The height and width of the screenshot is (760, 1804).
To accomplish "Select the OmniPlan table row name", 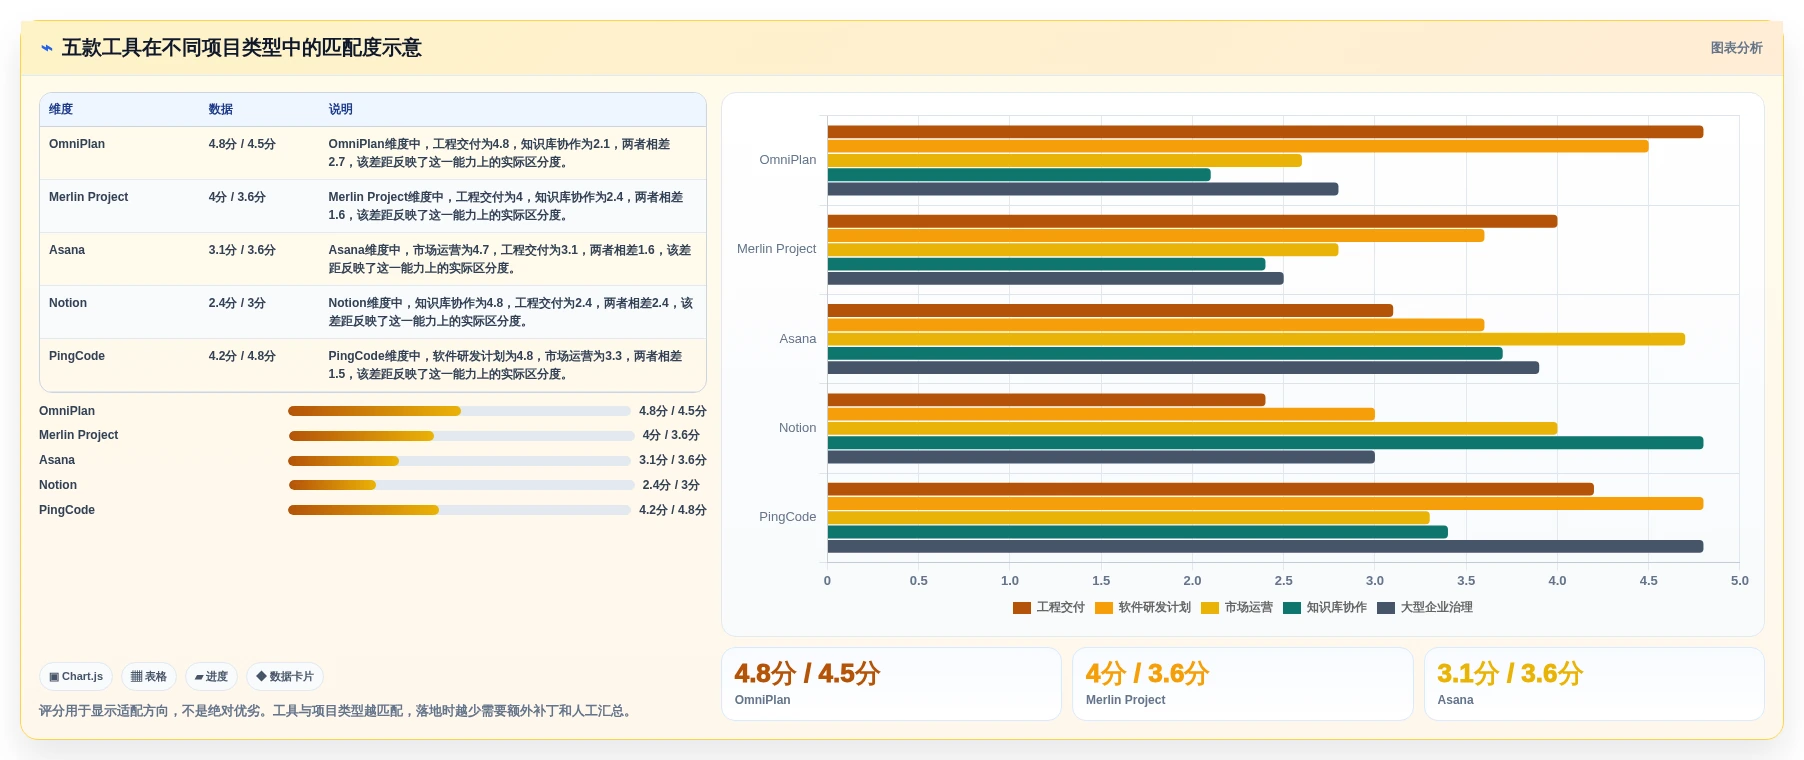I will pos(77,144).
